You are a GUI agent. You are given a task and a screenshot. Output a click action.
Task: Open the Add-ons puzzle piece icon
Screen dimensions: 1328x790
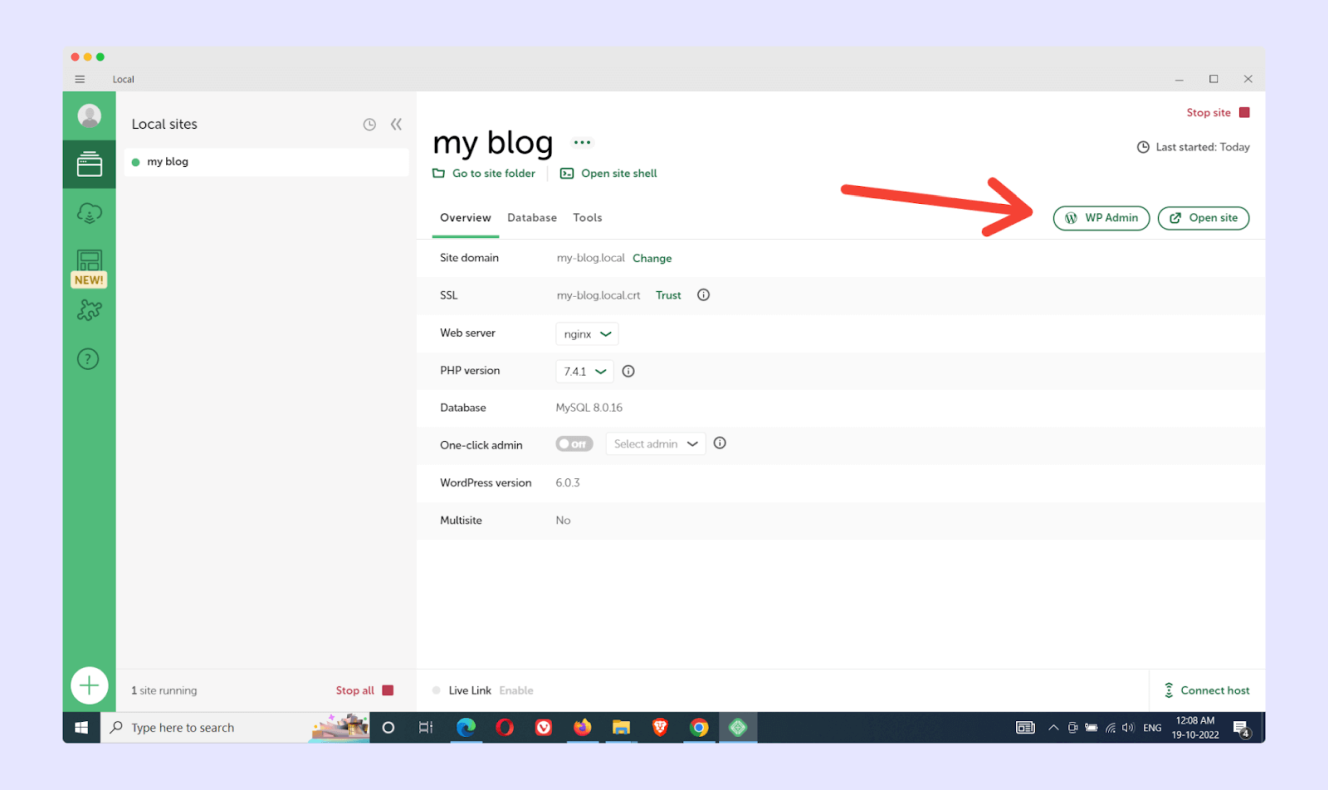[x=89, y=311]
